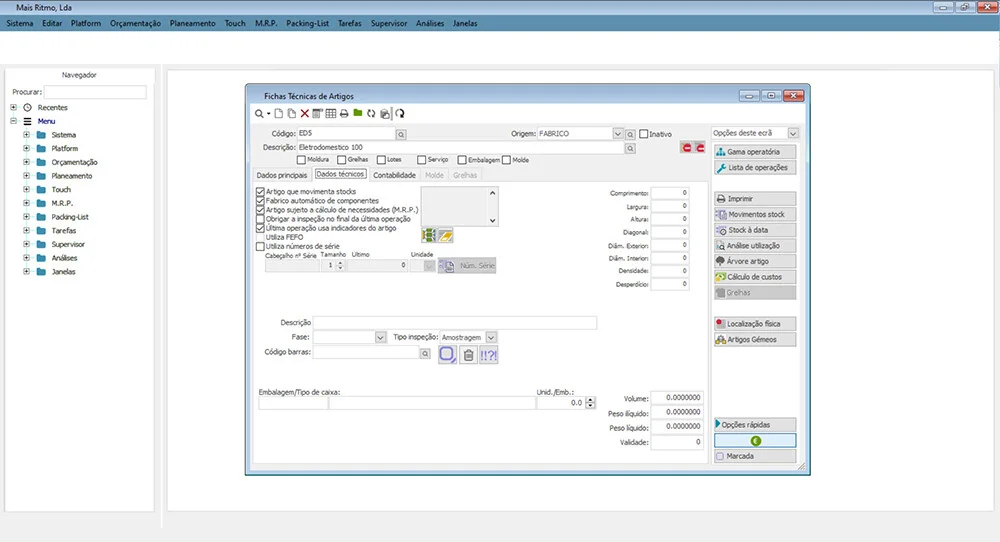Viewport: 1000px width, 542px height.
Task: Click the second red no-entry icon
Action: click(x=700, y=148)
